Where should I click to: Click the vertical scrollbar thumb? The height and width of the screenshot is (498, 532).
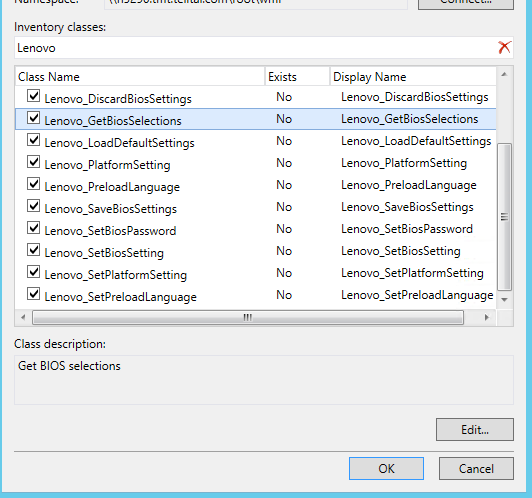pyautogui.click(x=505, y=217)
